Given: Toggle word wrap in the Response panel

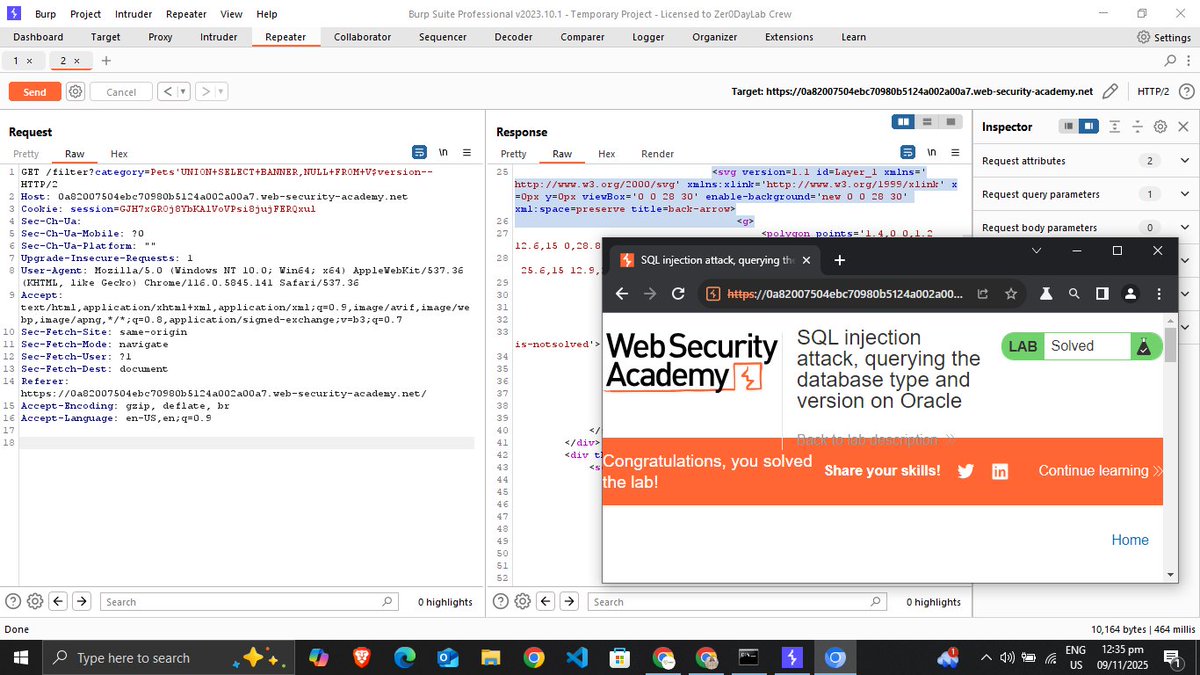Looking at the screenshot, I should tap(909, 153).
